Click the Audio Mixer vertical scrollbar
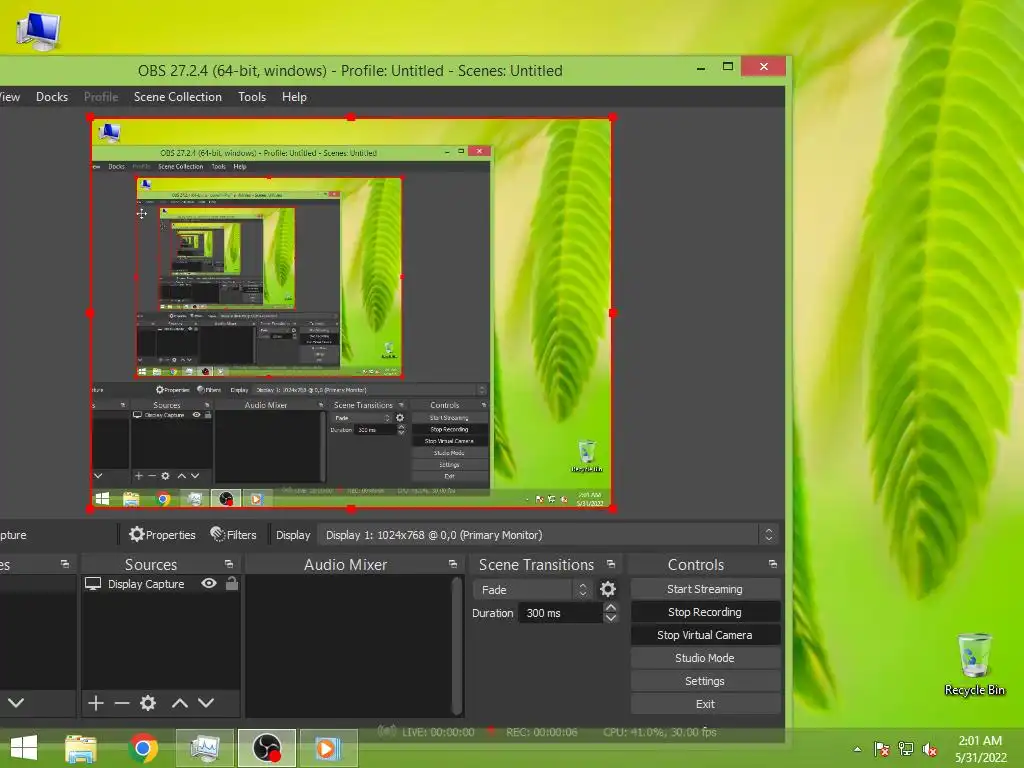Viewport: 1024px width, 768px height. click(457, 645)
